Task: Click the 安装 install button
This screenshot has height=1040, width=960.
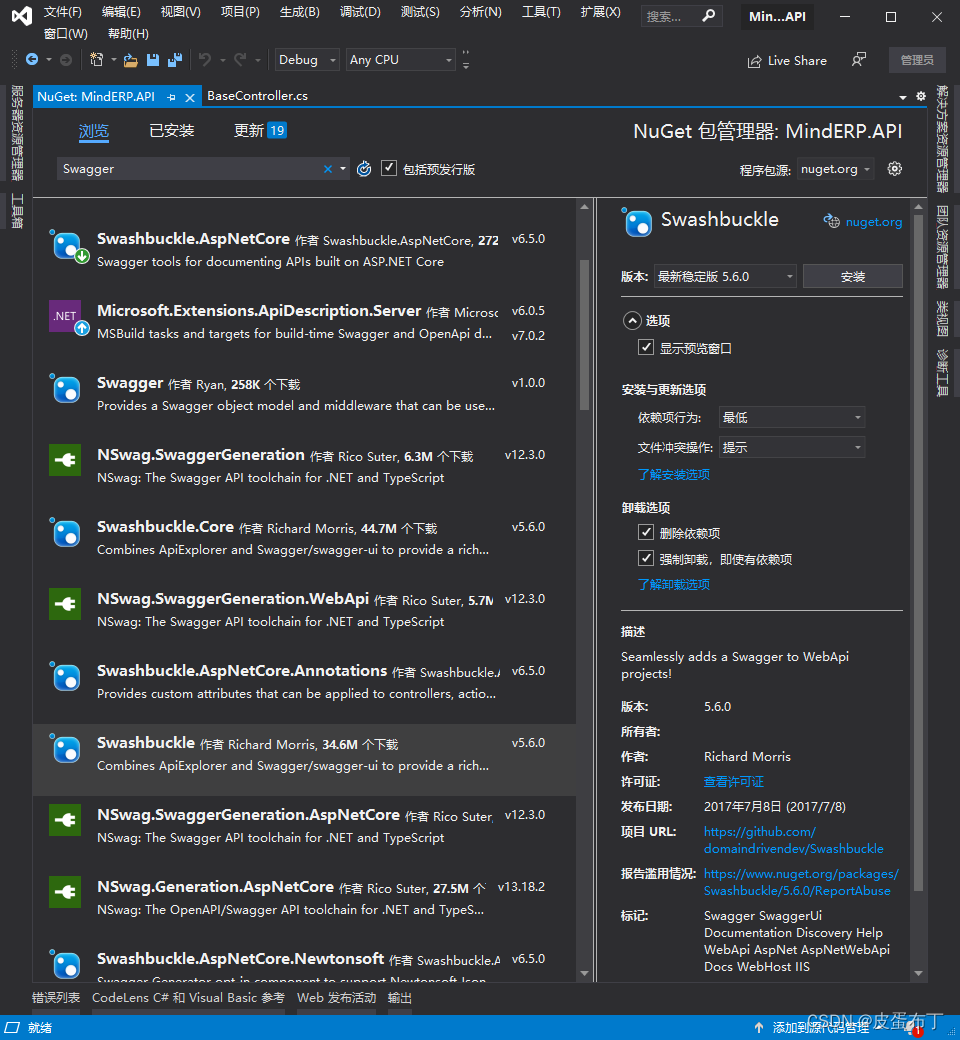Action: click(x=853, y=277)
